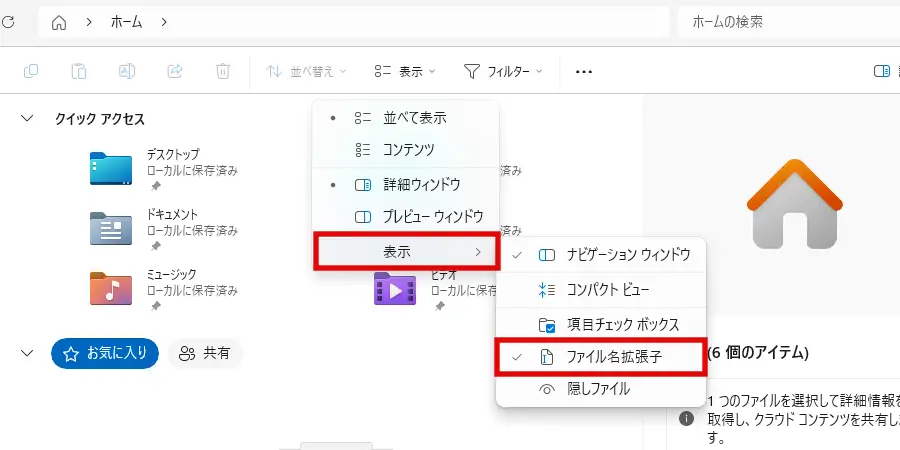The width and height of the screenshot is (900, 450).
Task: Select the ビデオ folder icon
Action: 395,288
